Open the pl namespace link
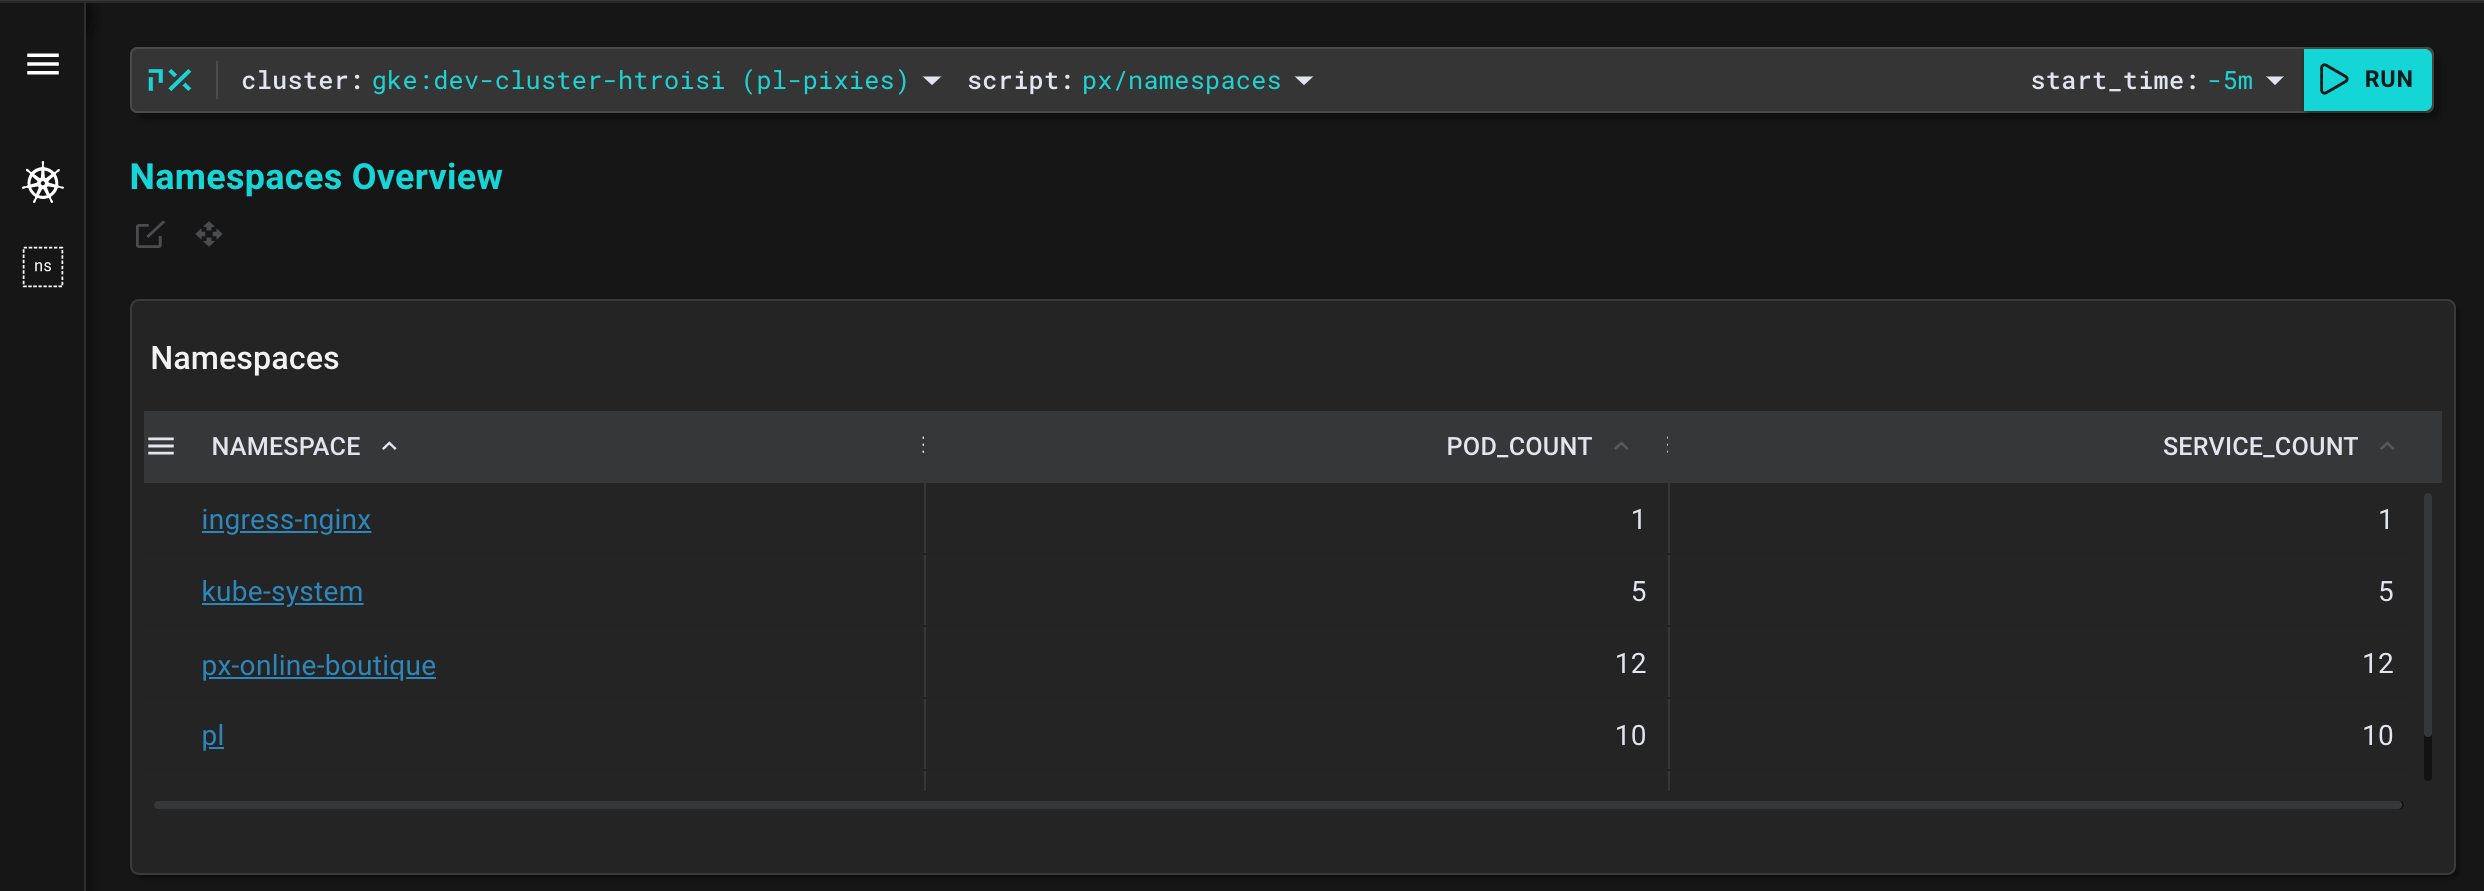Viewport: 2484px width, 891px height. pyautogui.click(x=213, y=736)
